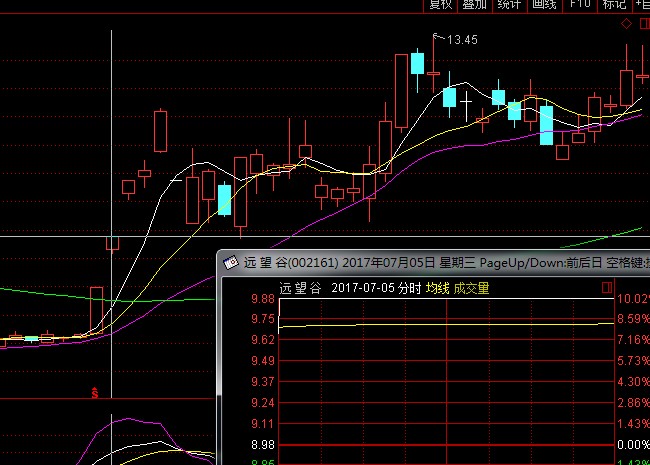Image resolution: width=650 pixels, height=465 pixels.
Task: Click the 9.88 price label on the left axis
Action: [x=234, y=299]
